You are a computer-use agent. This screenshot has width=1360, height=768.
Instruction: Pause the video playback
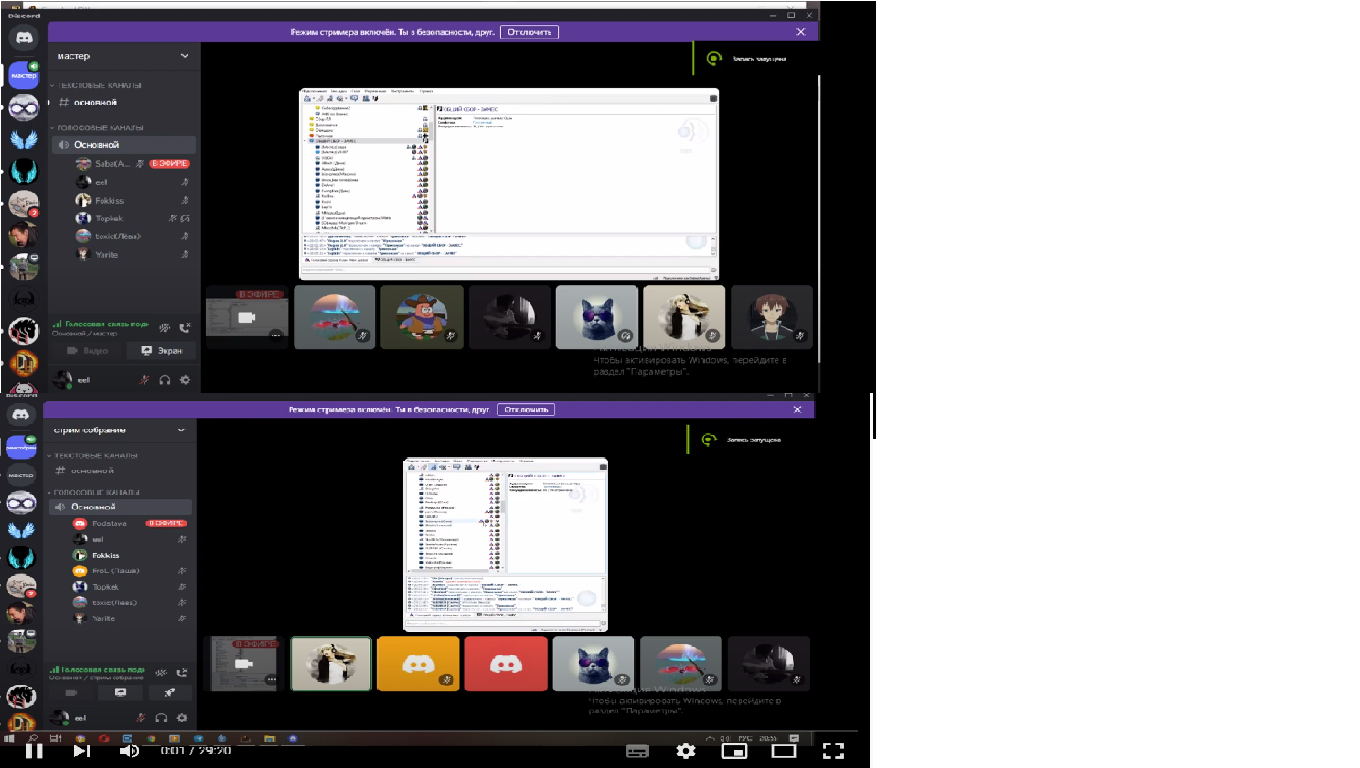tap(34, 750)
